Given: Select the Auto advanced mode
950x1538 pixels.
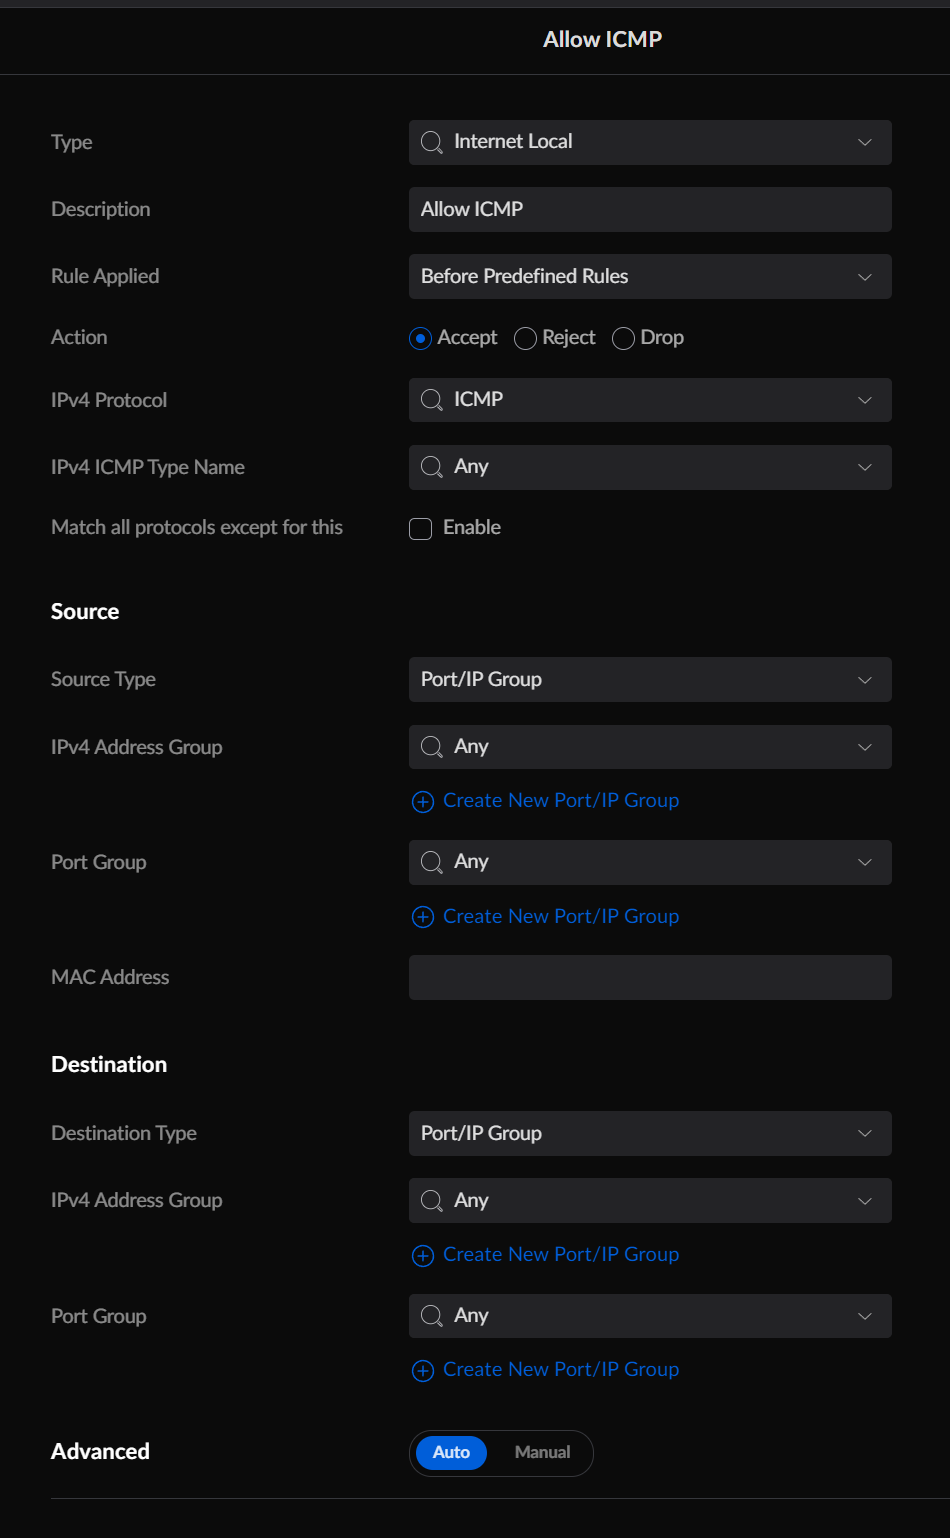Looking at the screenshot, I should click(x=451, y=1453).
